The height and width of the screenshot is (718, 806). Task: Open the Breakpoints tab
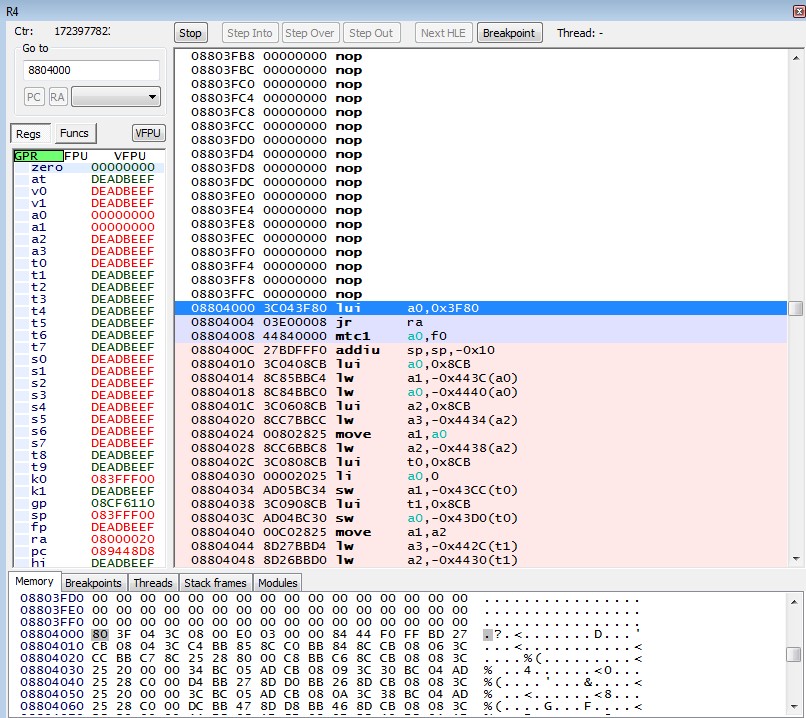pos(93,583)
